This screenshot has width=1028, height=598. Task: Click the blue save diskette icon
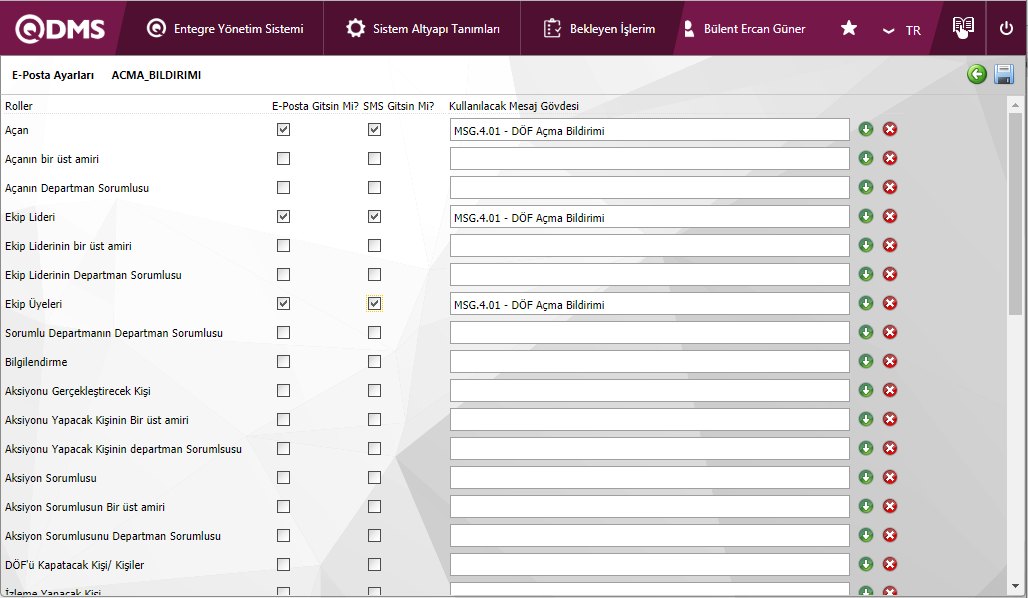tap(1004, 75)
